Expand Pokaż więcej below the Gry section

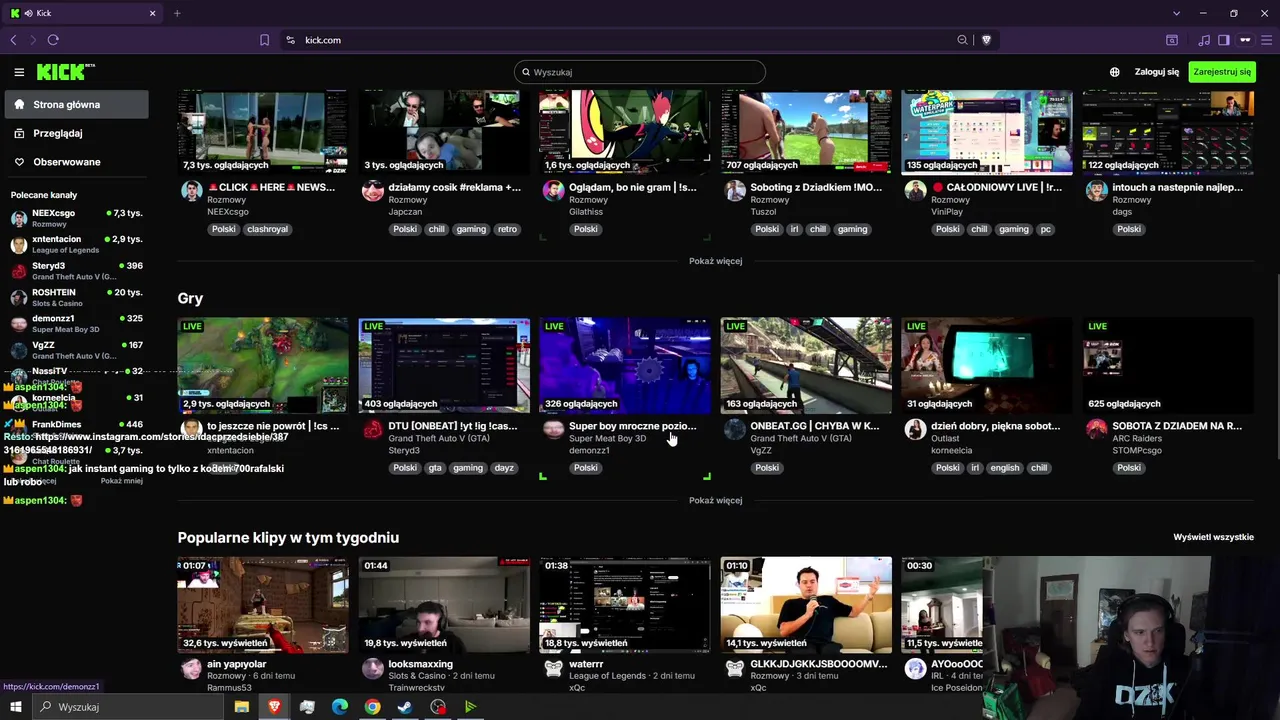point(715,500)
